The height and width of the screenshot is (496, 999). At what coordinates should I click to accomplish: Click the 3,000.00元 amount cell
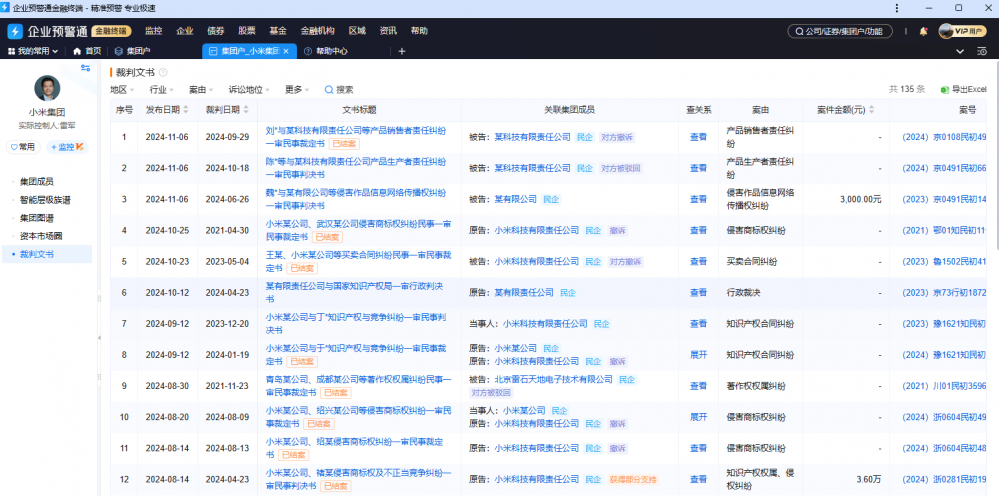point(861,199)
